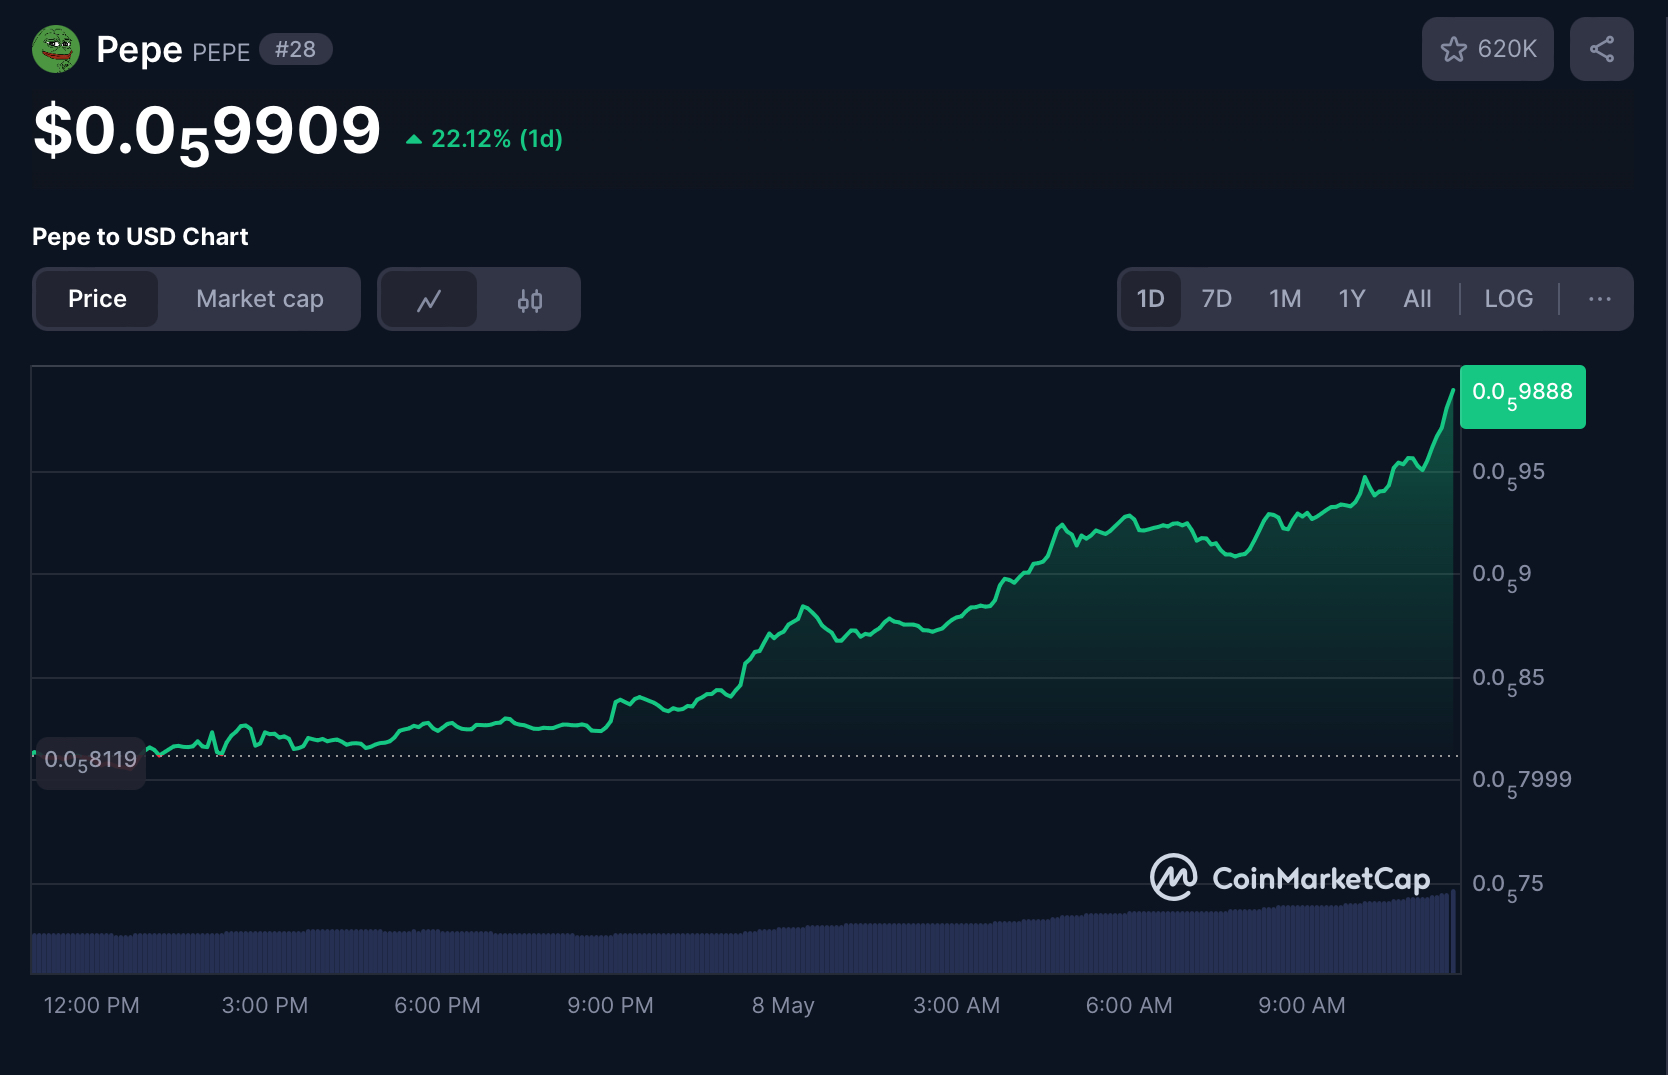The image size is (1668, 1075).
Task: Choose the 7D time range
Action: 1216,299
